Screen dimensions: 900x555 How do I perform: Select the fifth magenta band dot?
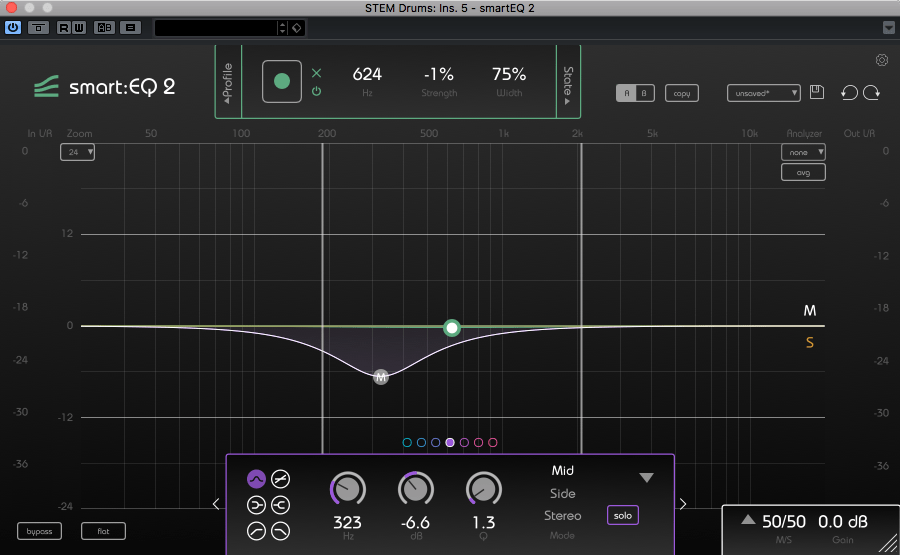pyautogui.click(x=464, y=443)
